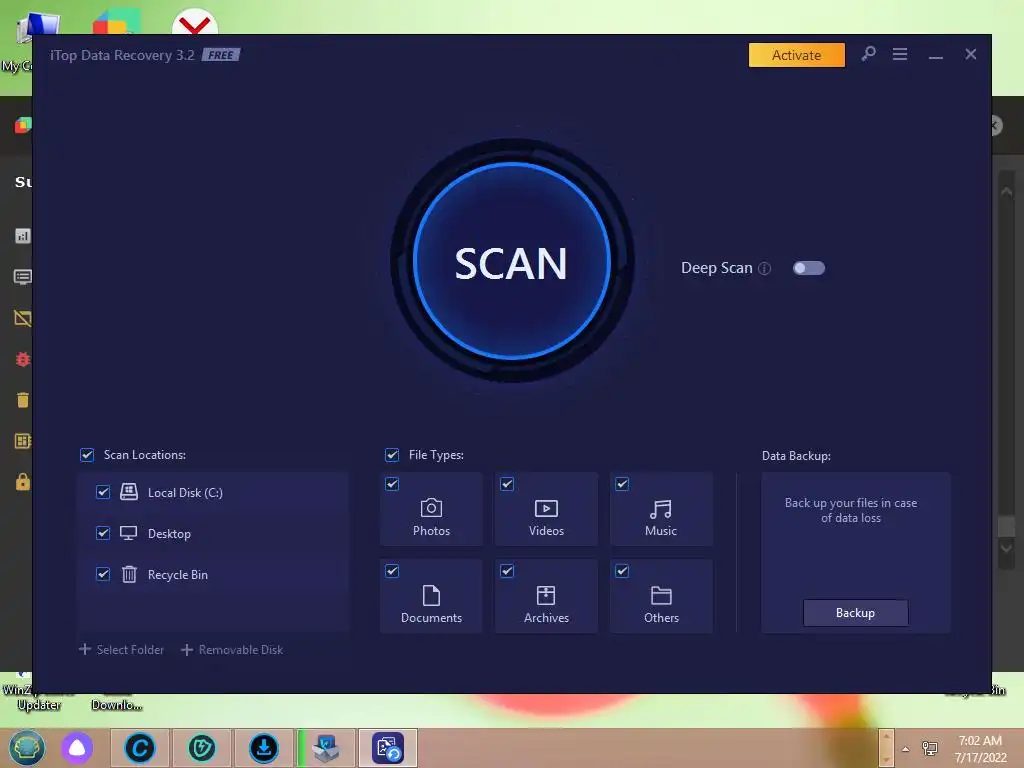Viewport: 1024px width, 768px height.
Task: Click the Music note icon
Action: 661,509
